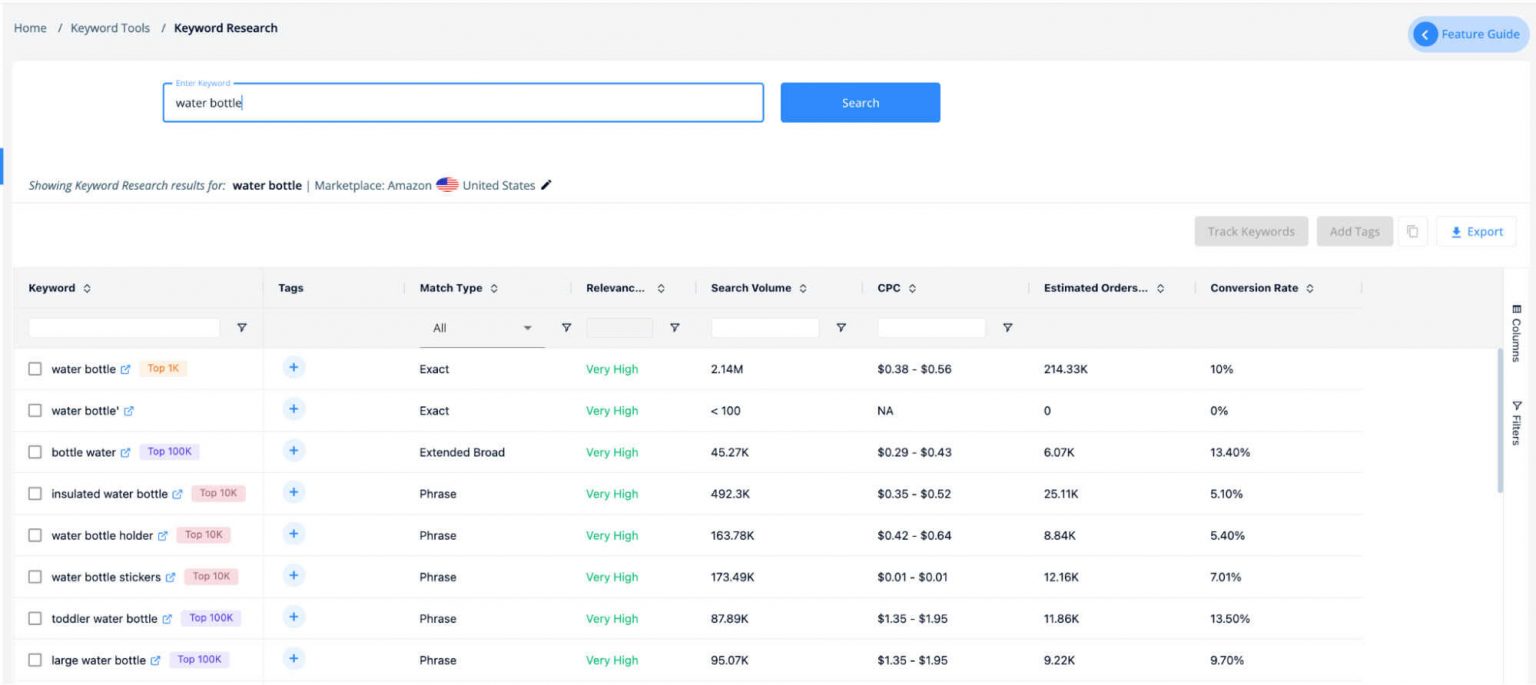The width and height of the screenshot is (1536, 685).
Task: Go to Keyword Tools in the breadcrumb
Action: [x=110, y=27]
